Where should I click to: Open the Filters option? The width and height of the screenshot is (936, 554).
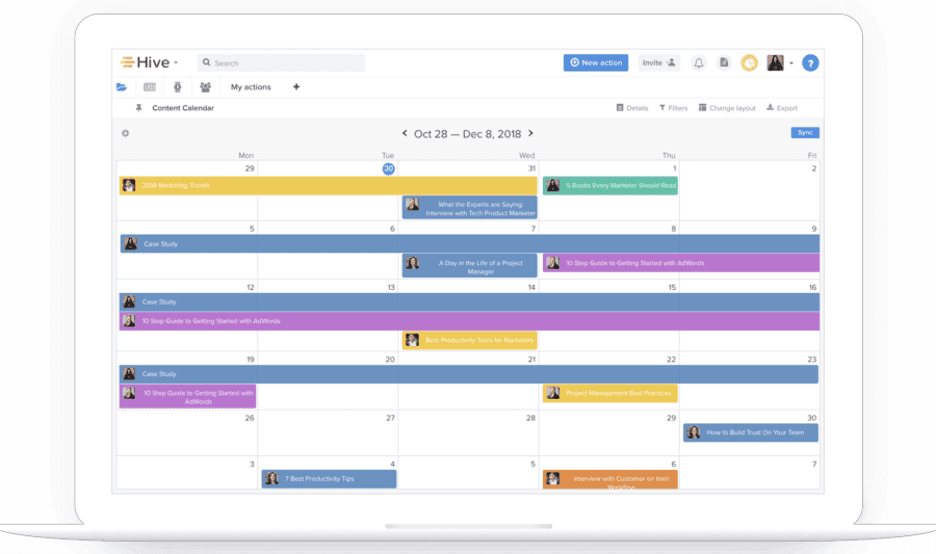(x=673, y=108)
